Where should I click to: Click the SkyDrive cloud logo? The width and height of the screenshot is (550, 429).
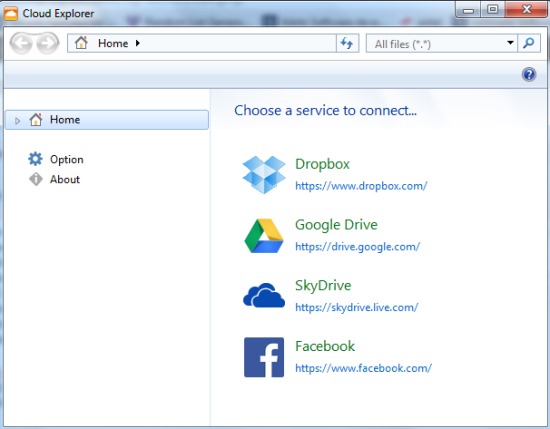coord(264,295)
